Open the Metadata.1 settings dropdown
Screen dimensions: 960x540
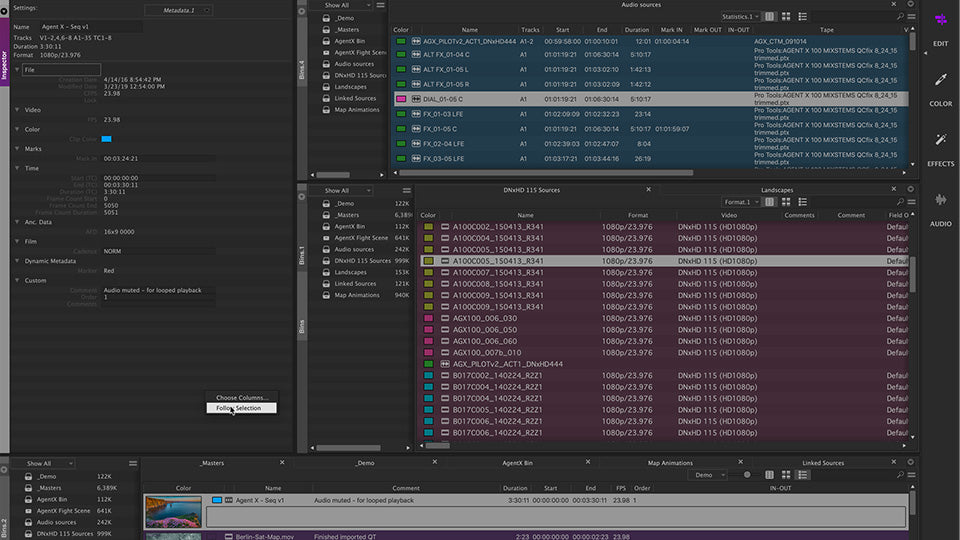(178, 10)
